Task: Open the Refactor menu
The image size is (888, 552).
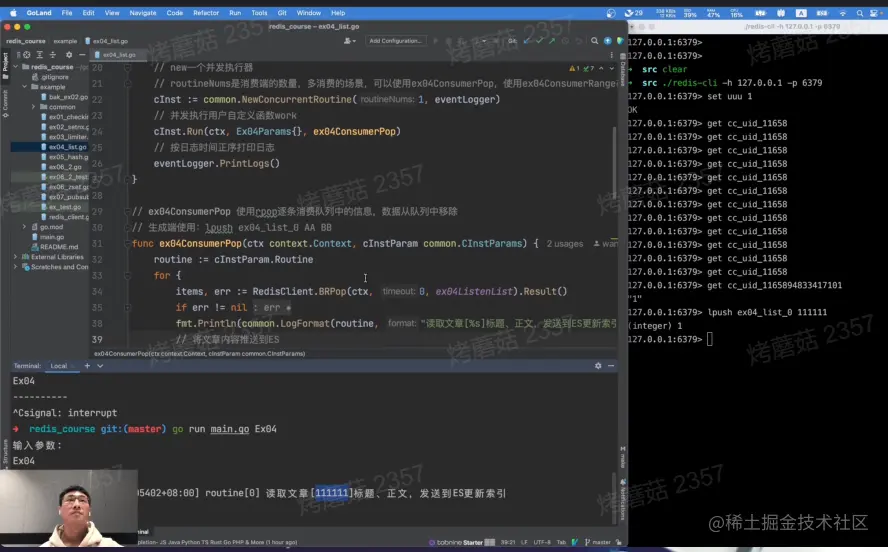Action: [x=206, y=12]
